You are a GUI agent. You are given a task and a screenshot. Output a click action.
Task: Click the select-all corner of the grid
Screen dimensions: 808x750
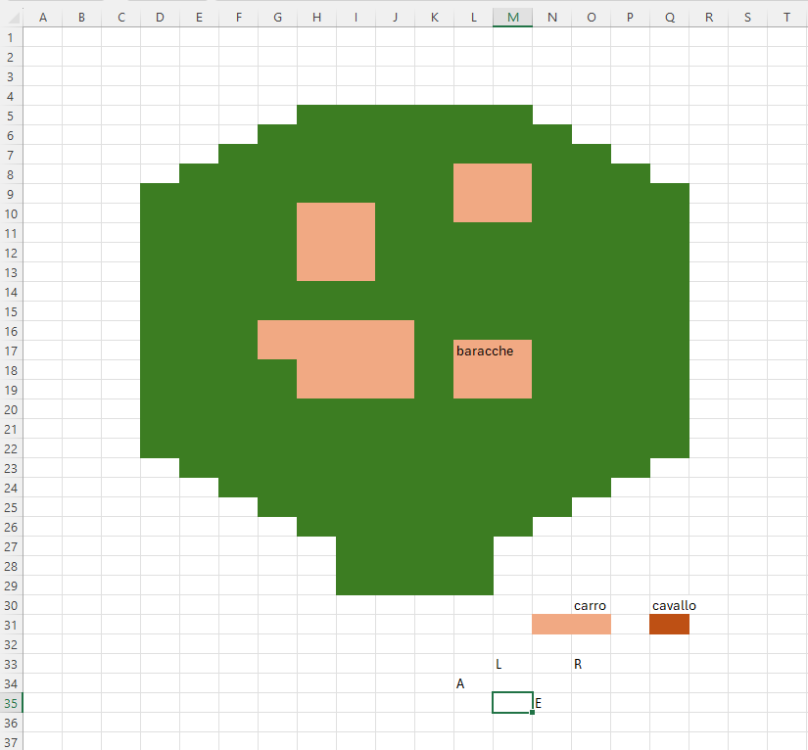[x=10, y=17]
